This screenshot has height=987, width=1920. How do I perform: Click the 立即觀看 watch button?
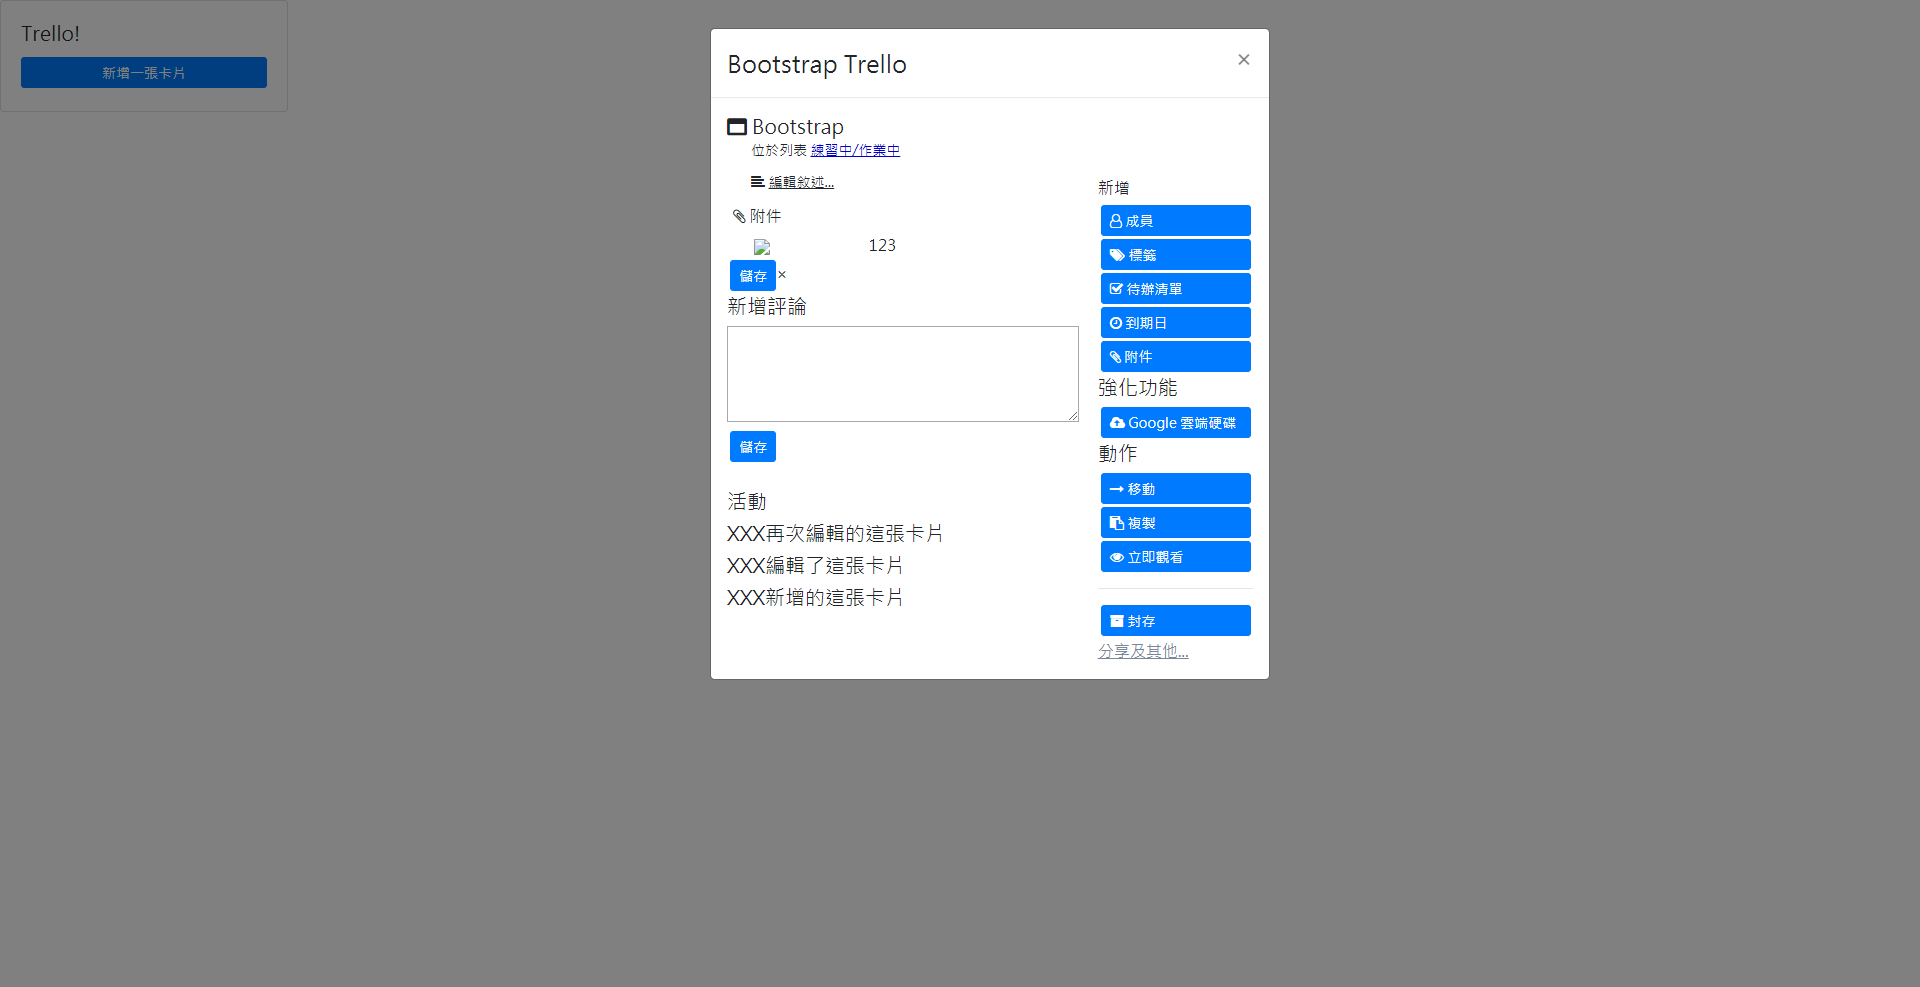pyautogui.click(x=1175, y=557)
